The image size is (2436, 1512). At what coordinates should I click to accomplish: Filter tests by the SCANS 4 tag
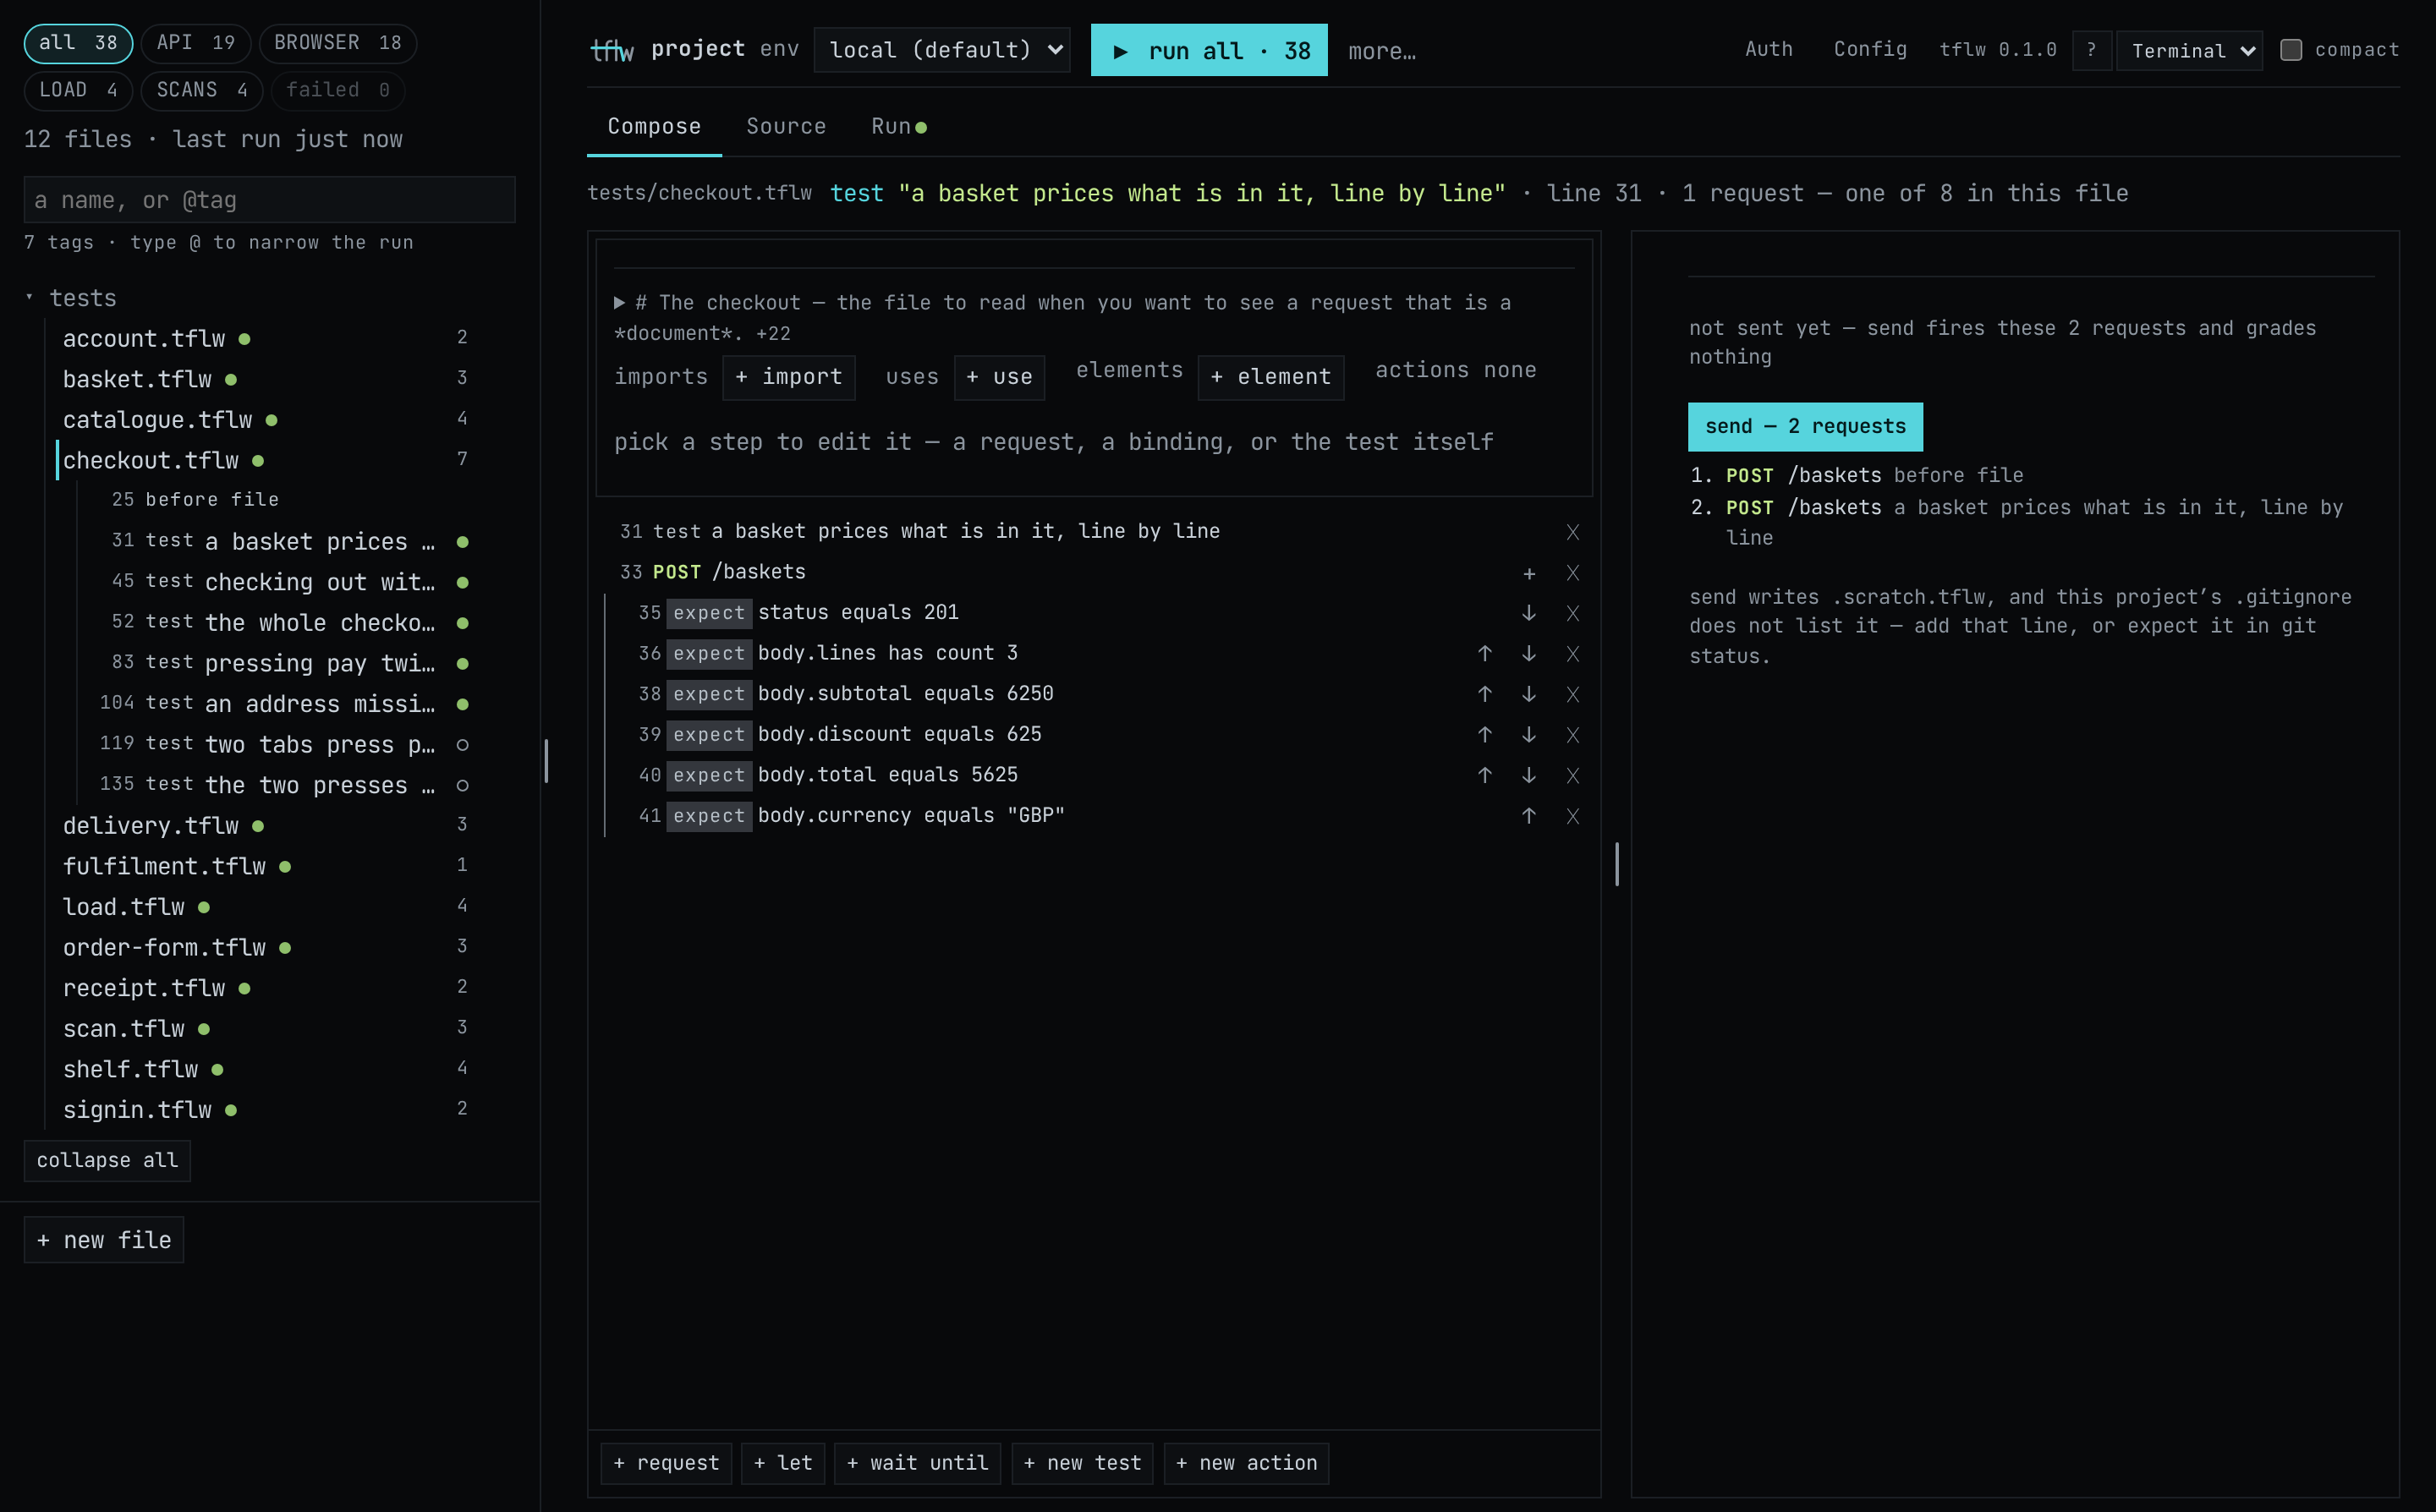(201, 90)
